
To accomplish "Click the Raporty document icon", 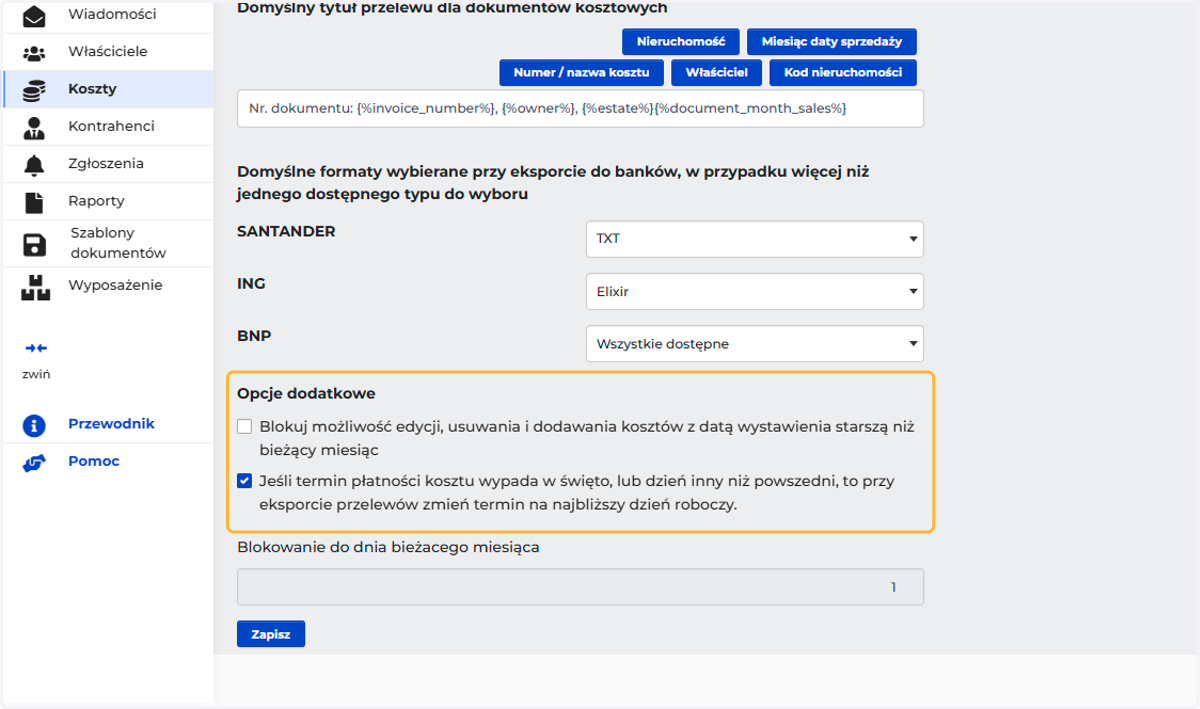I will (x=34, y=202).
